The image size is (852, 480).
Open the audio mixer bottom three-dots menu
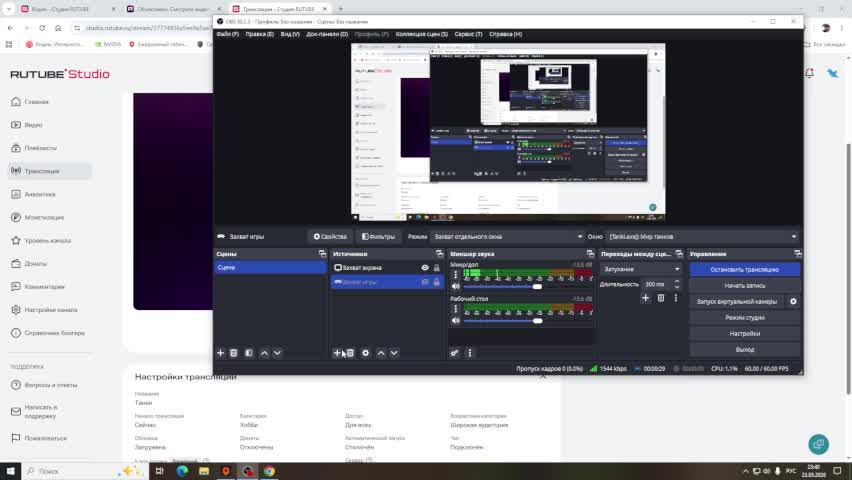(x=470, y=353)
